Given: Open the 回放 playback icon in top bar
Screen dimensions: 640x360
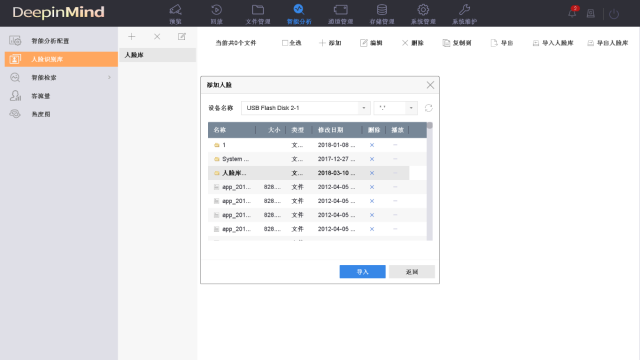Looking at the screenshot, I should pyautogui.click(x=217, y=10).
